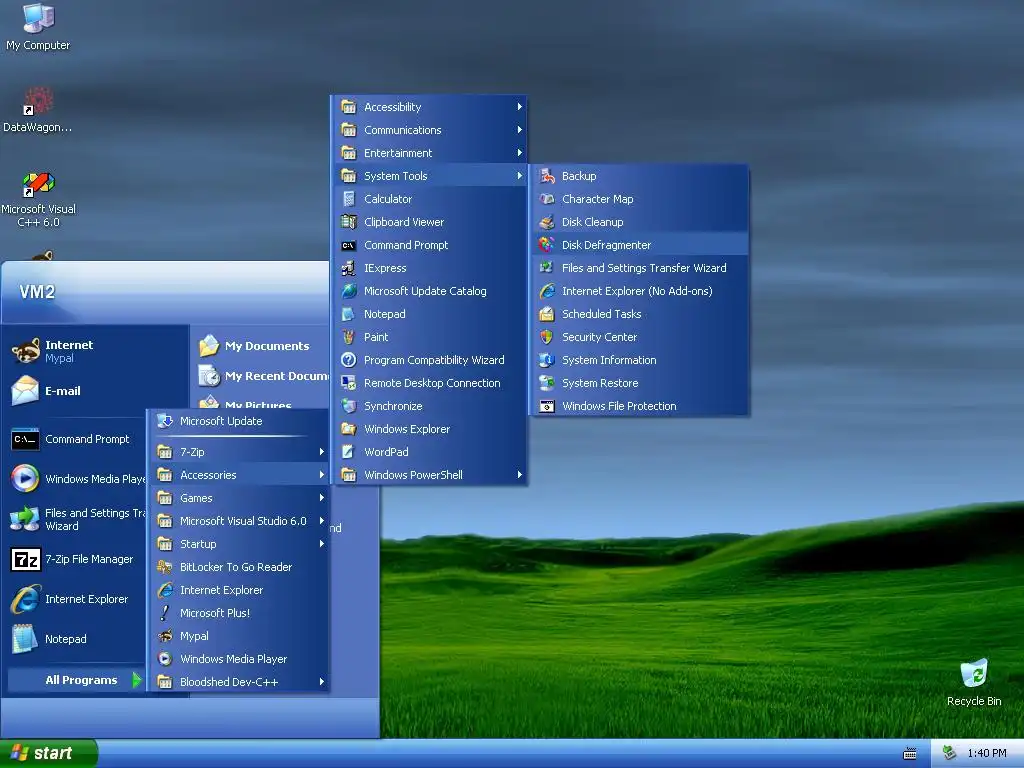The image size is (1024, 768).
Task: Click the Program Compatibility Wizard icon
Action: [349, 360]
